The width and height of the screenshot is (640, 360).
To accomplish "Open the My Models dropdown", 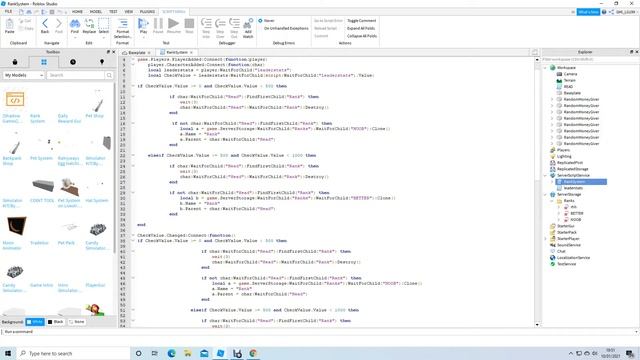I will pos(24,75).
